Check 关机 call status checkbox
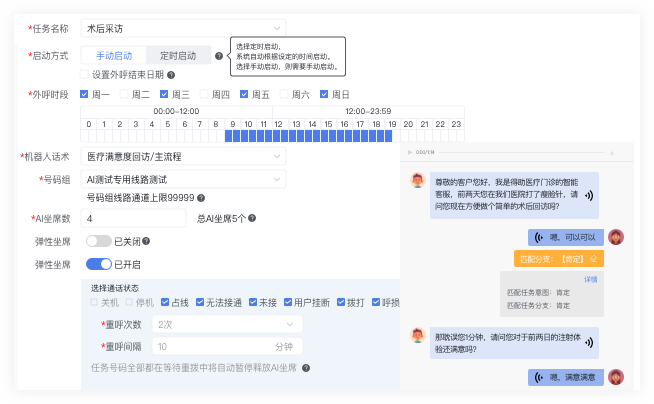654x404 pixels. pos(94,302)
